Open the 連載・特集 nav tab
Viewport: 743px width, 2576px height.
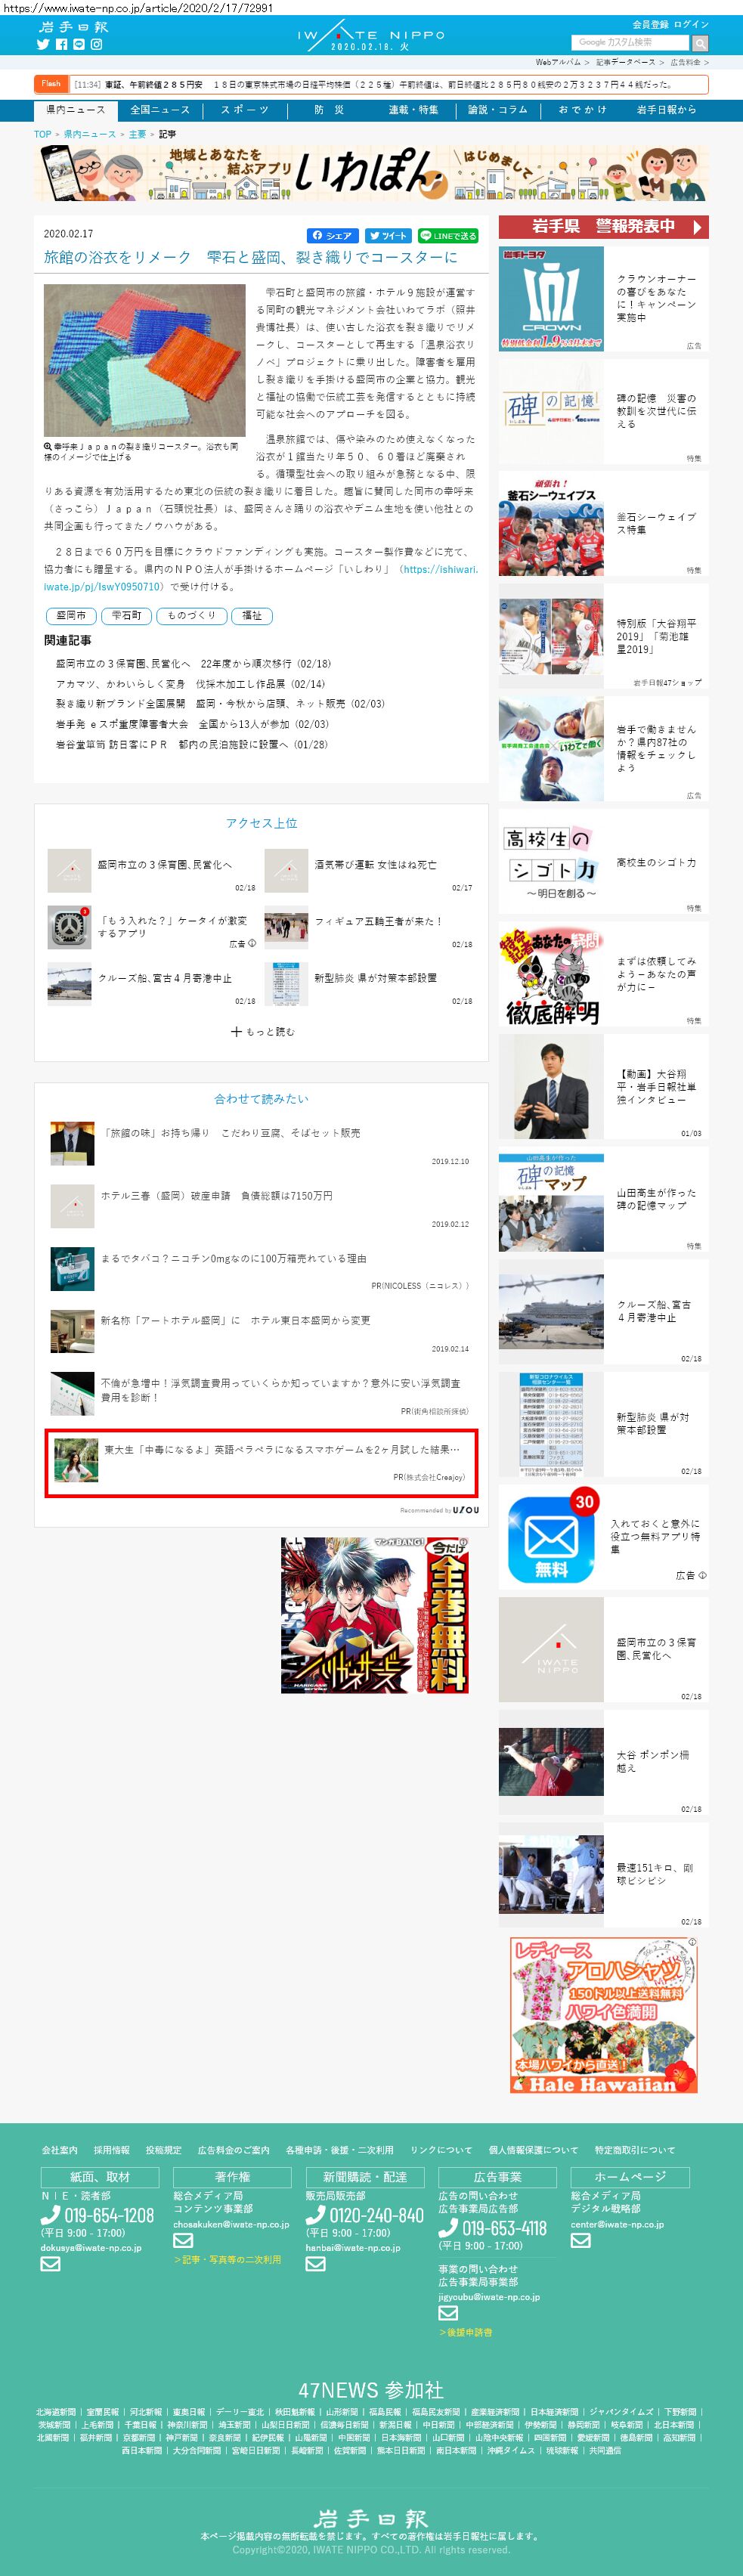click(x=413, y=110)
